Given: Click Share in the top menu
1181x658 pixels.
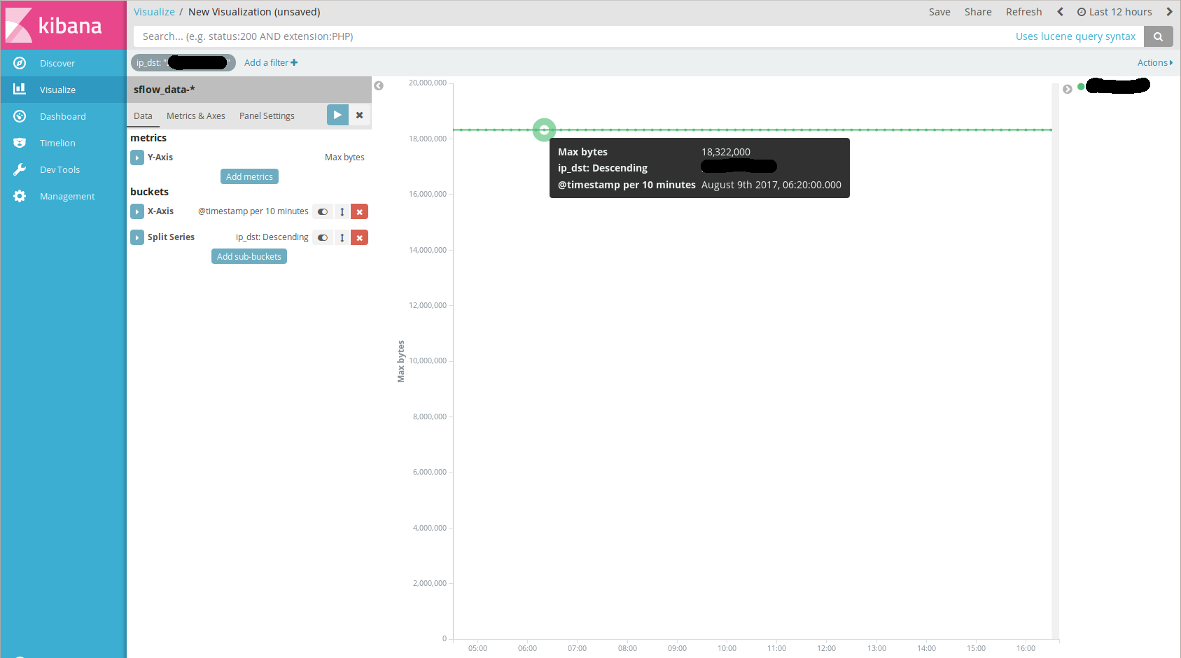Looking at the screenshot, I should (978, 12).
